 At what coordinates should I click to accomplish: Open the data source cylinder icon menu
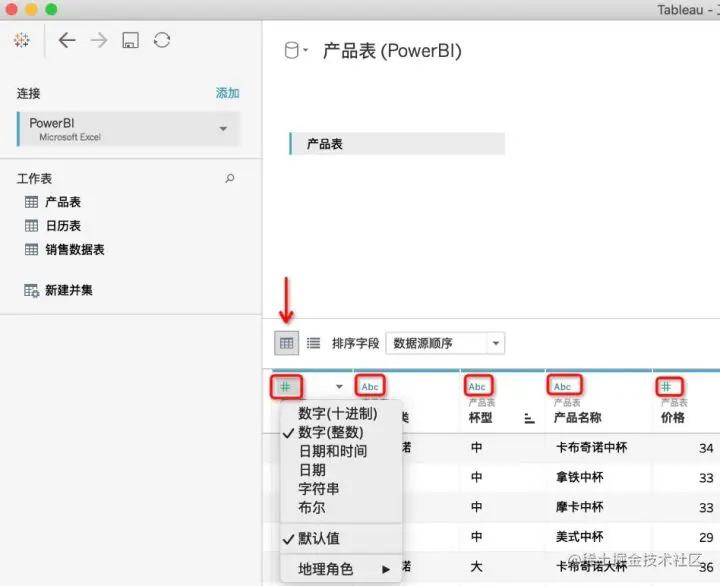296,51
